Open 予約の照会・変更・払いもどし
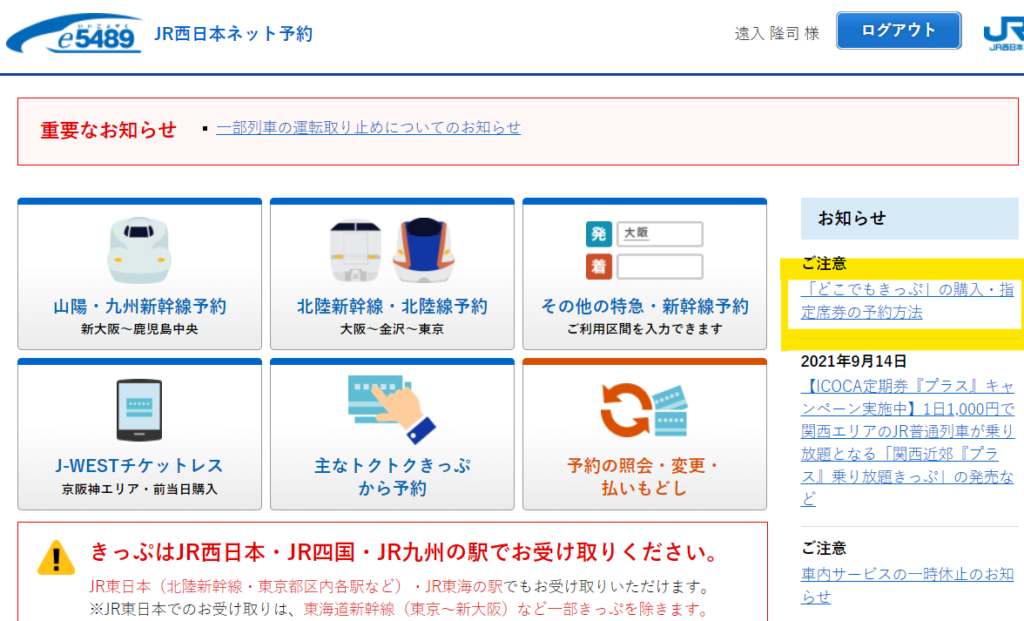 click(x=645, y=434)
